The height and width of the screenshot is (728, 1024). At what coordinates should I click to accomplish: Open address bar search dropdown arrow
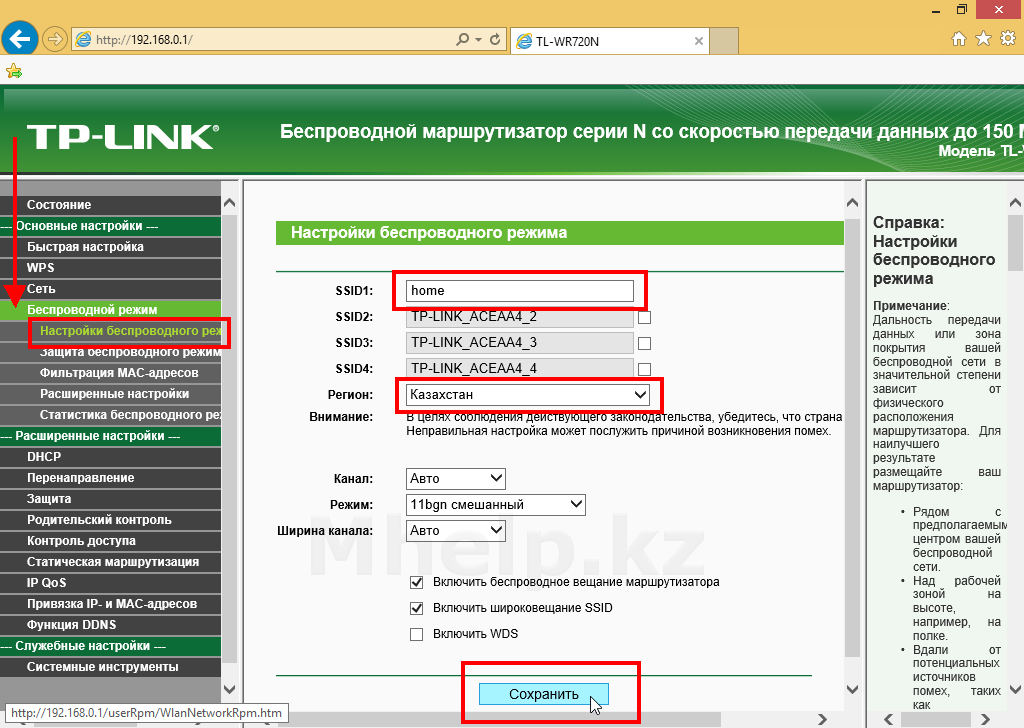tap(478, 39)
